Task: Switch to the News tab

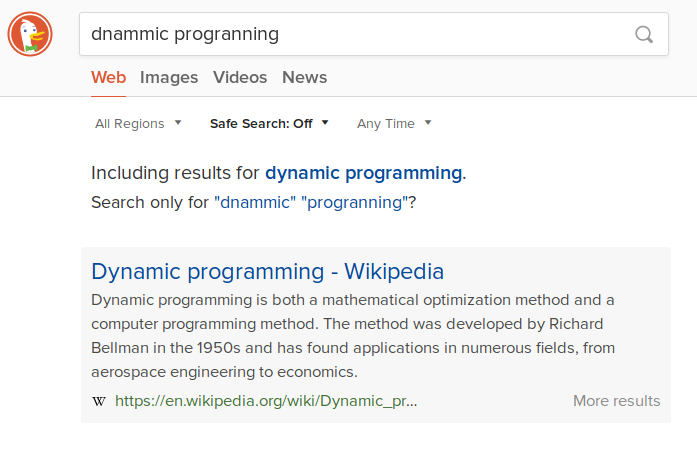Action: 304,77
